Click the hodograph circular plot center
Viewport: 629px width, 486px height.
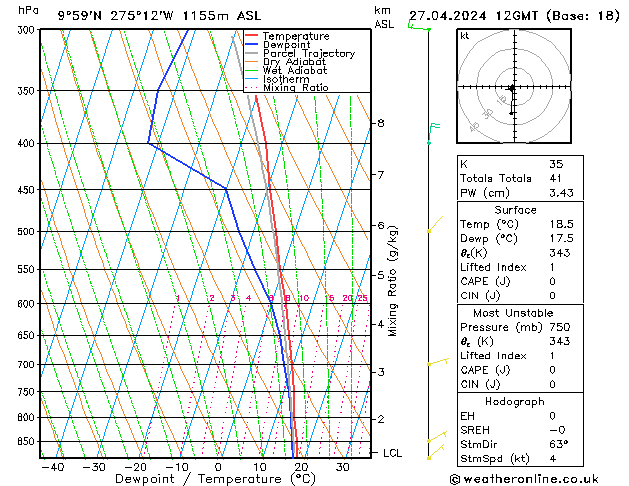514,87
